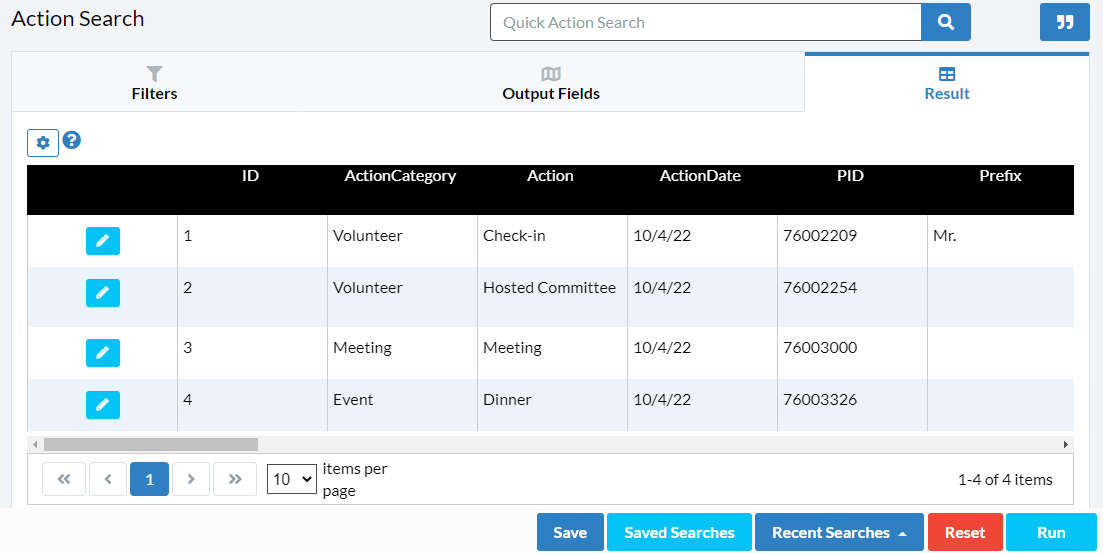Image resolution: width=1103 pixels, height=553 pixels.
Task: Click the Save button
Action: click(570, 533)
